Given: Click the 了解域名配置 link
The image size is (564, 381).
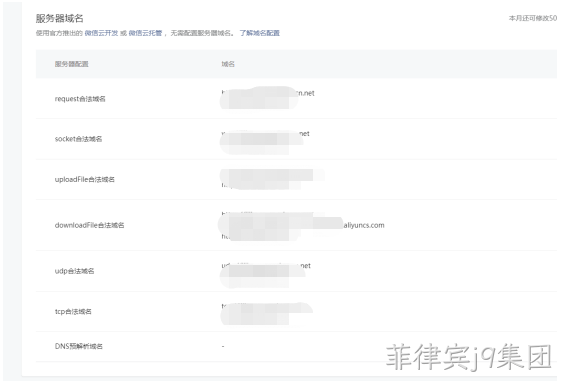Looking at the screenshot, I should tap(259, 33).
